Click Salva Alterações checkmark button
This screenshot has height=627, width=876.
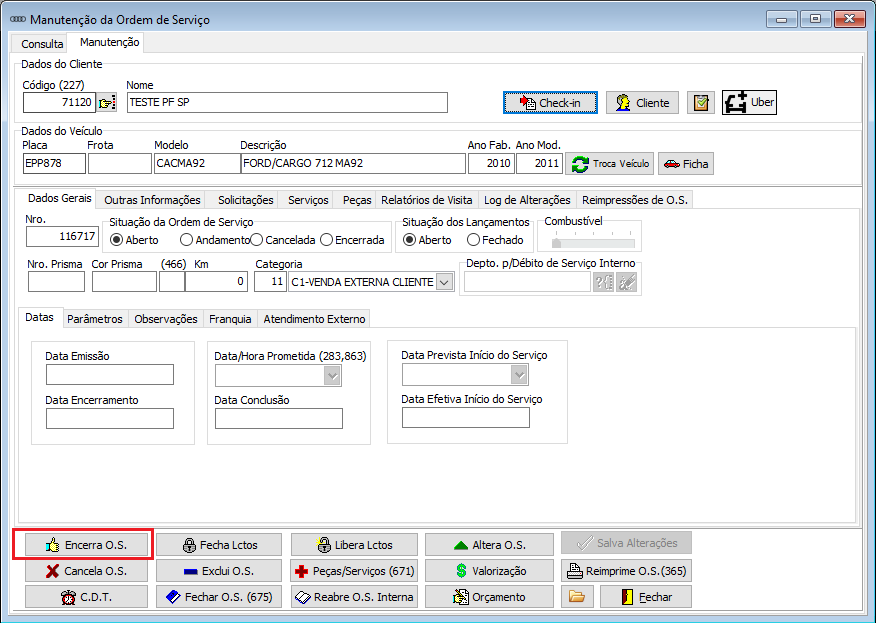626,543
